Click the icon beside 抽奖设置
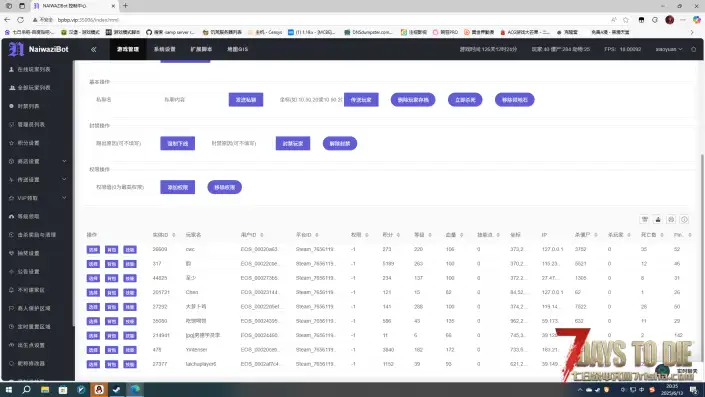The width and height of the screenshot is (705, 397). (11, 253)
